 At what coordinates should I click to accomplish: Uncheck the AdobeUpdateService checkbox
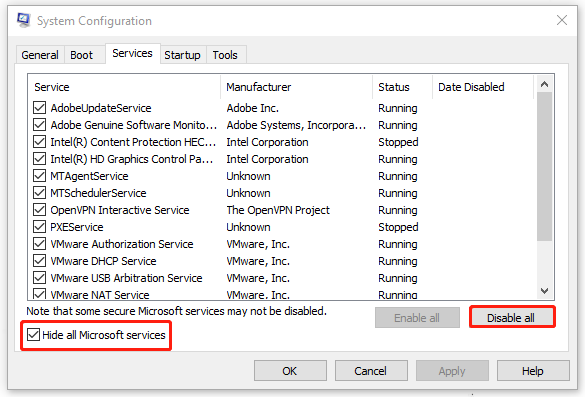pyautogui.click(x=40, y=108)
